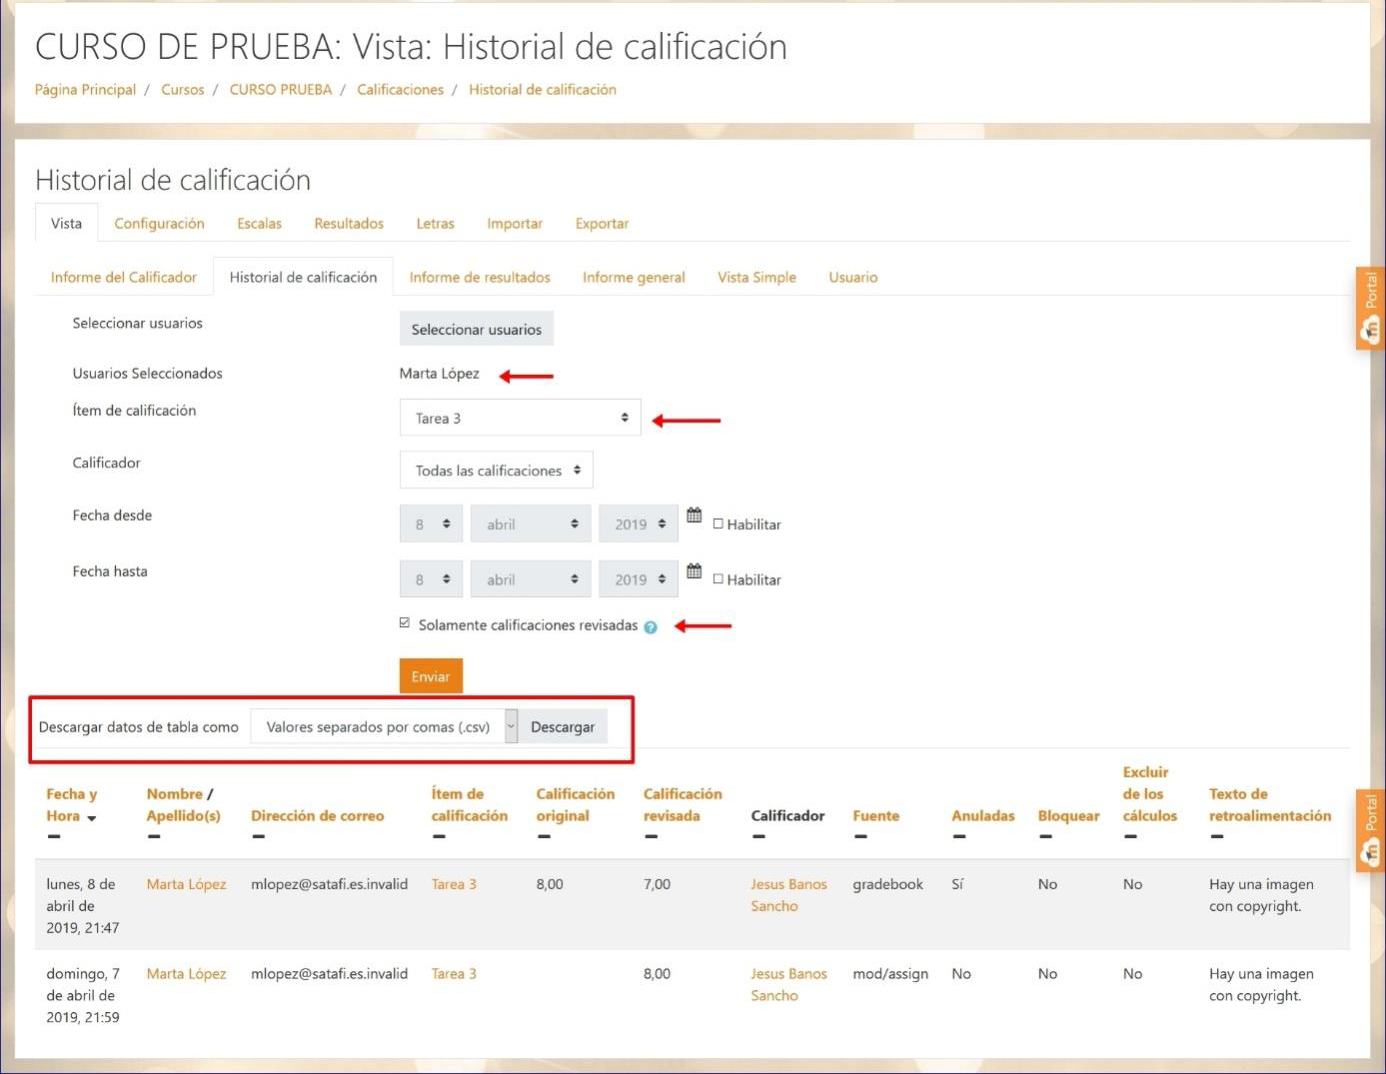Viewport: 1386px width, 1074px height.
Task: Open the lower Portal side tab
Action: point(1370,830)
